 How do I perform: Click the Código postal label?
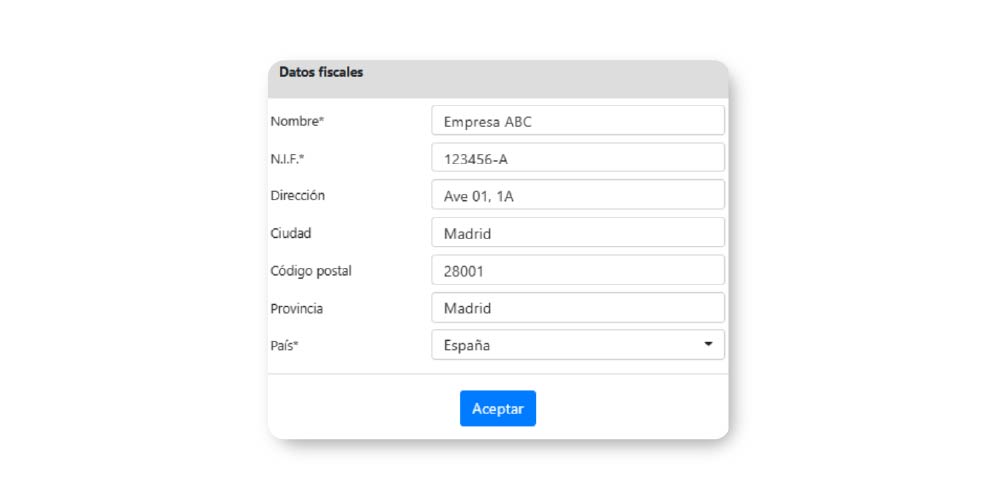tap(311, 271)
